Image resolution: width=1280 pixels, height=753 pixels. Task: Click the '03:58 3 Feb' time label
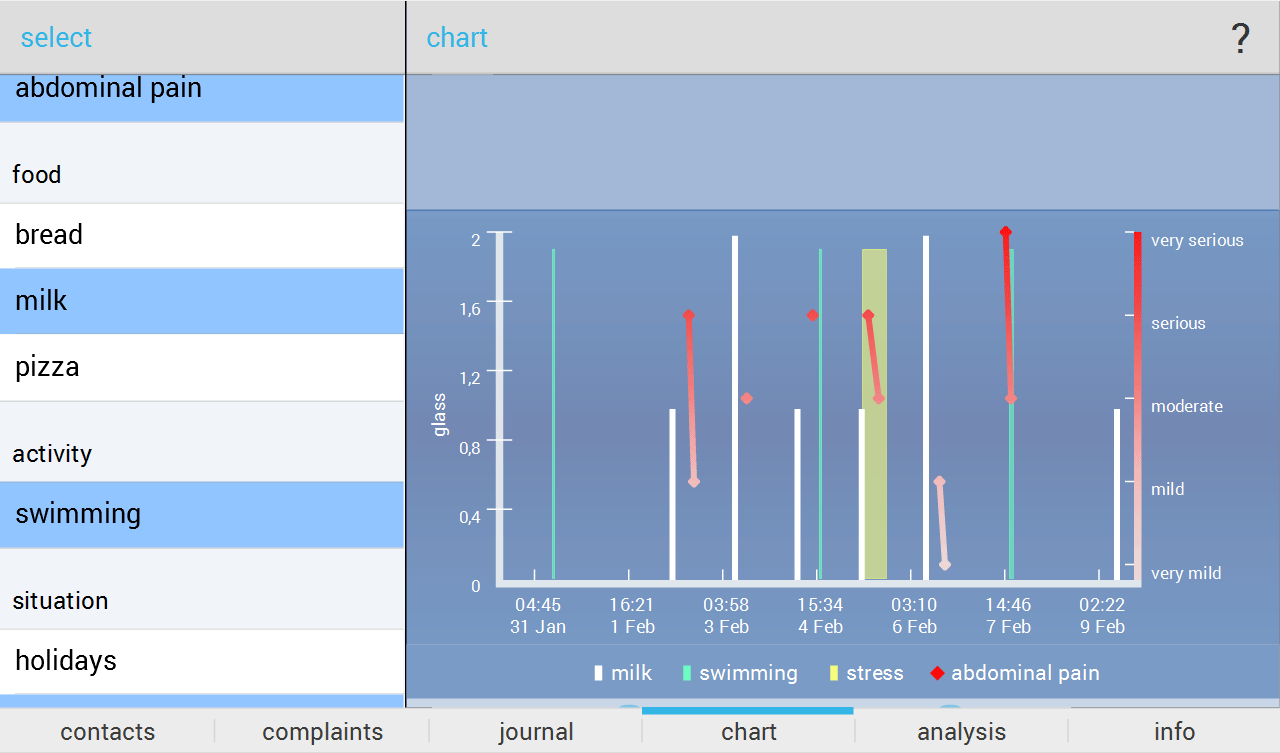pyautogui.click(x=726, y=616)
